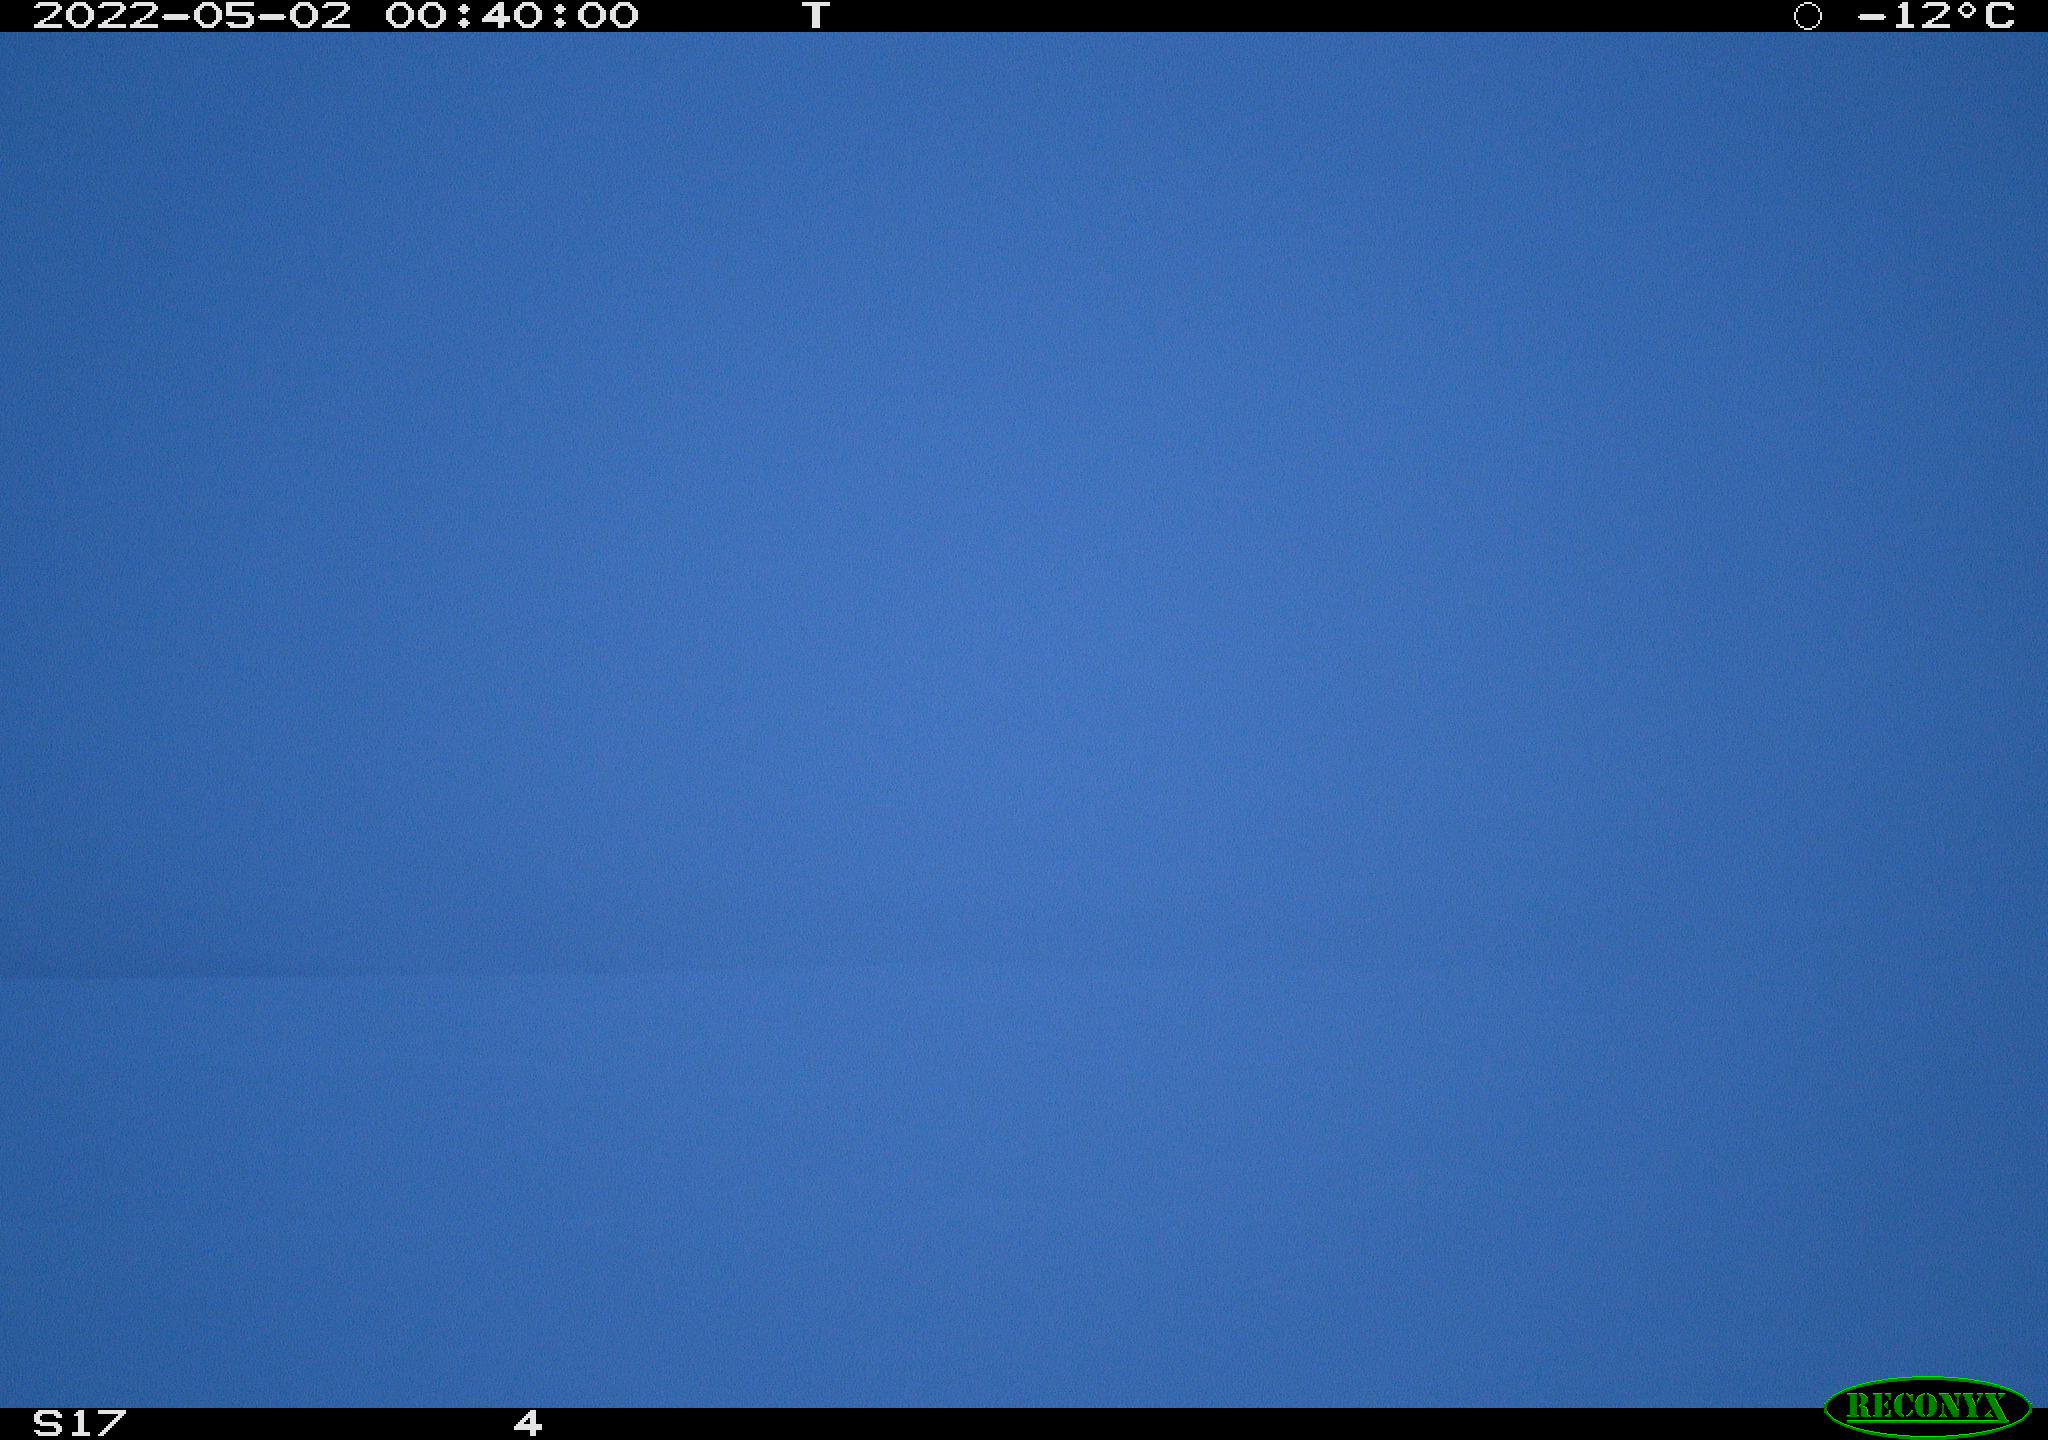Click the -12°C temperature reading
The width and height of the screenshot is (2048, 1440).
[x=1936, y=15]
